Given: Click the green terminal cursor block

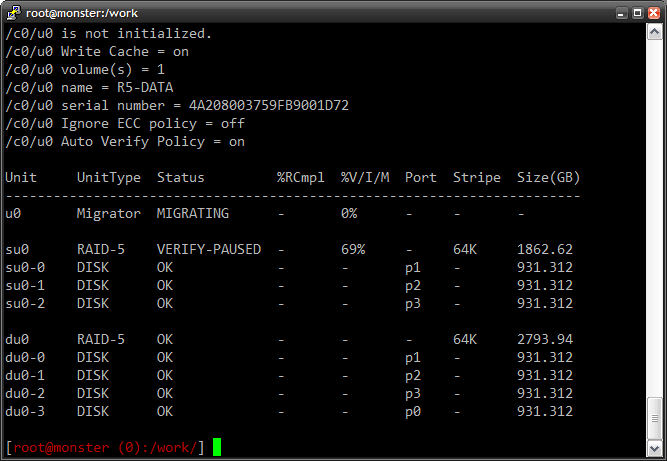Looking at the screenshot, I should coord(217,447).
